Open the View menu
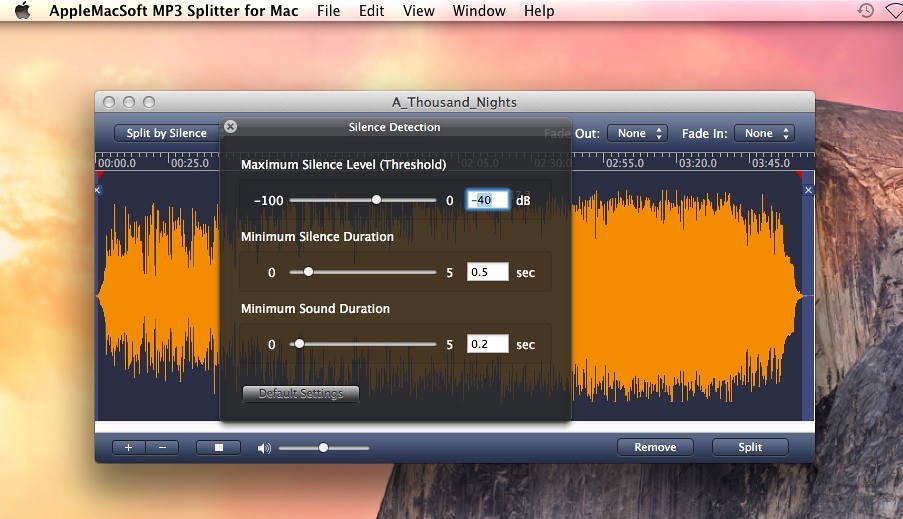 click(419, 10)
